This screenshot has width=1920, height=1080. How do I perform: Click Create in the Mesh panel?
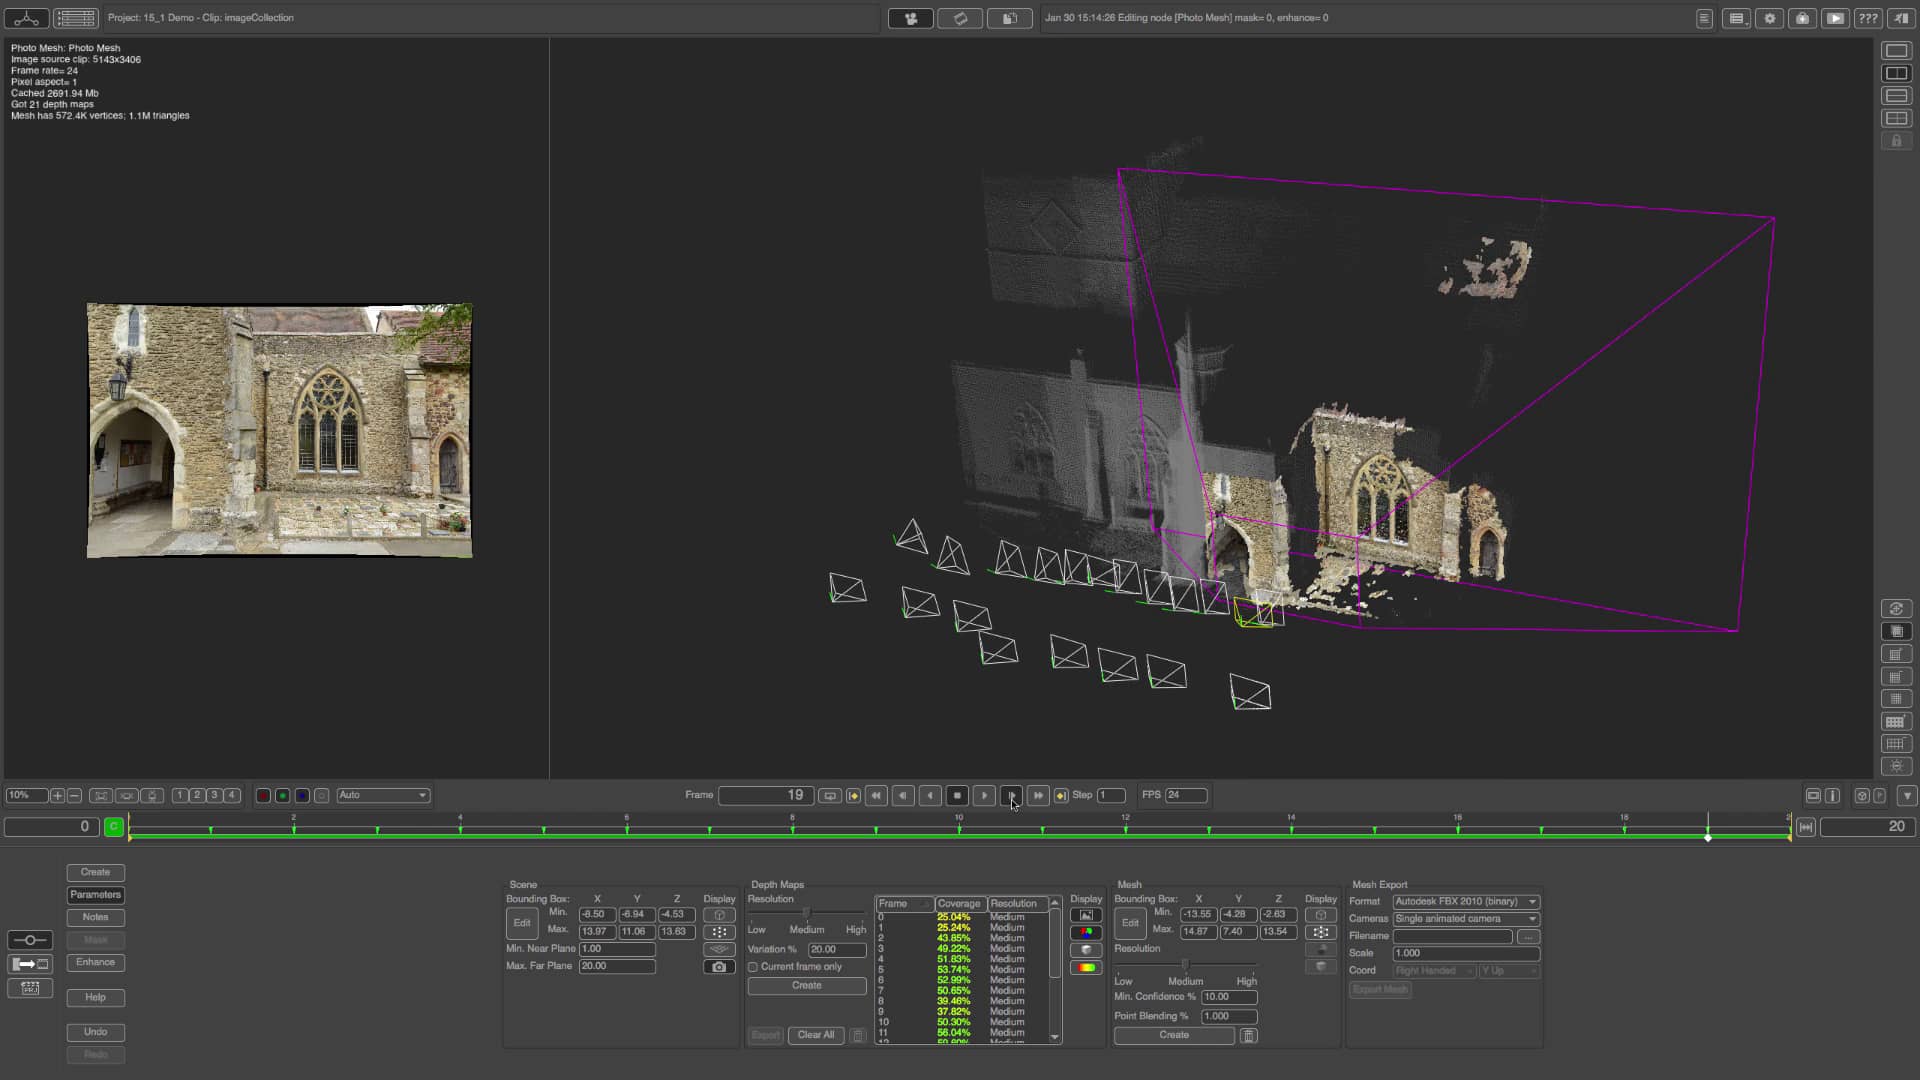click(1172, 1035)
